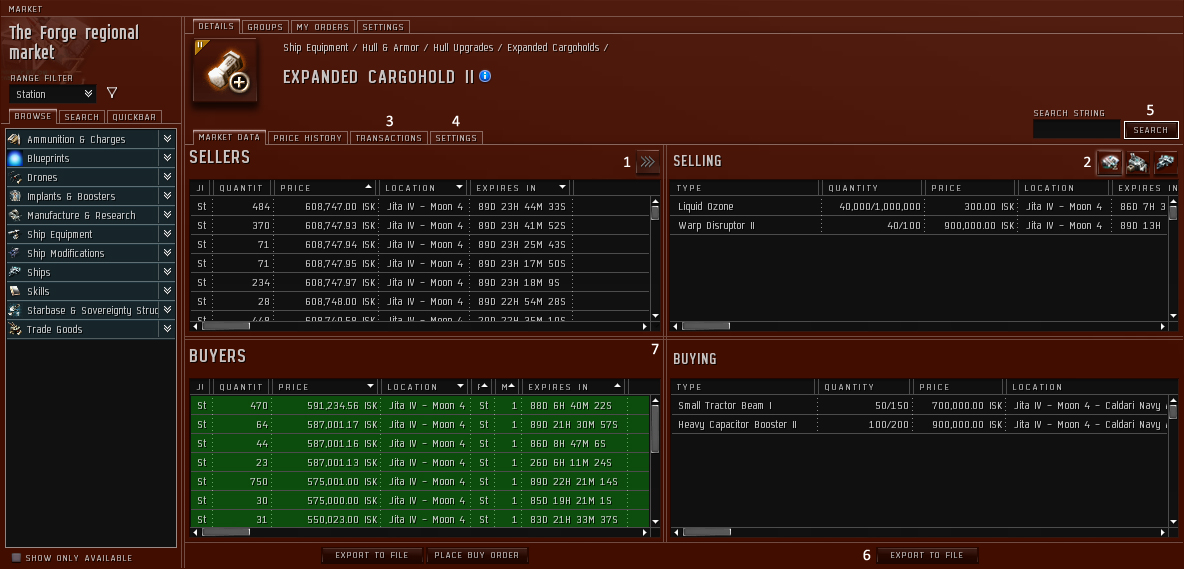Click the blue Blueprints category icon
Image resolution: width=1184 pixels, height=569 pixels.
coord(15,158)
